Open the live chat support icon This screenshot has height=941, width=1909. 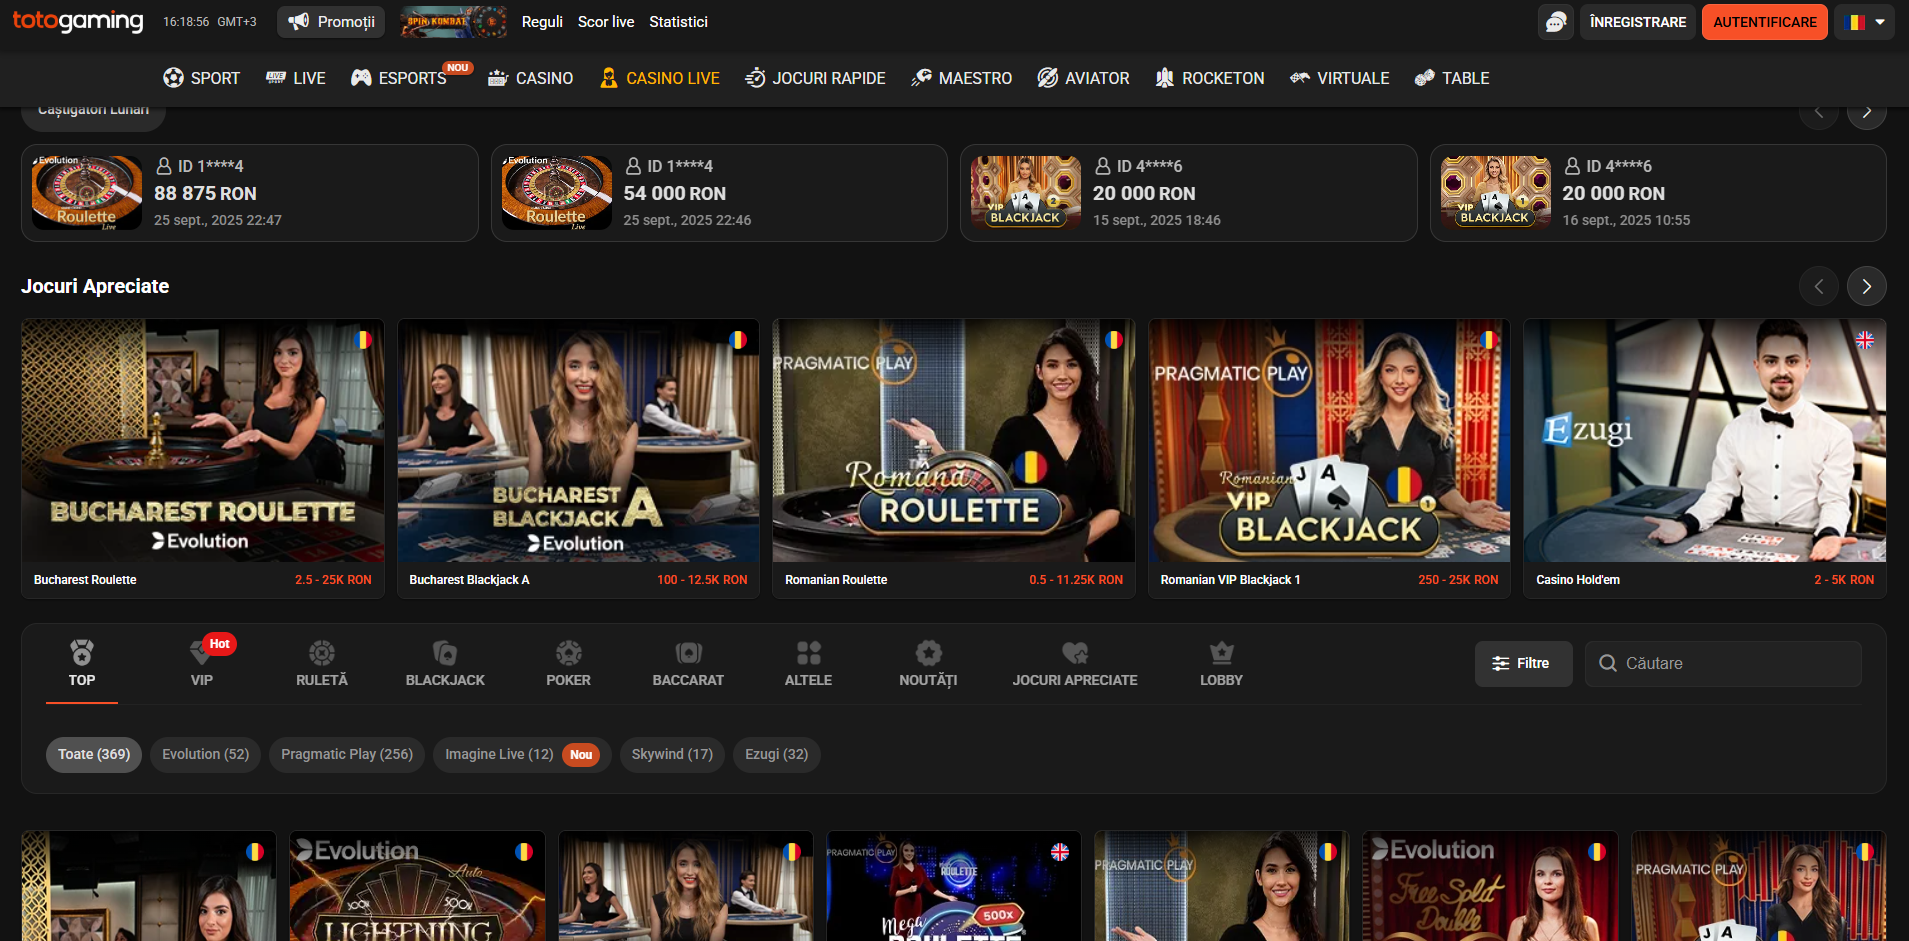(x=1555, y=22)
